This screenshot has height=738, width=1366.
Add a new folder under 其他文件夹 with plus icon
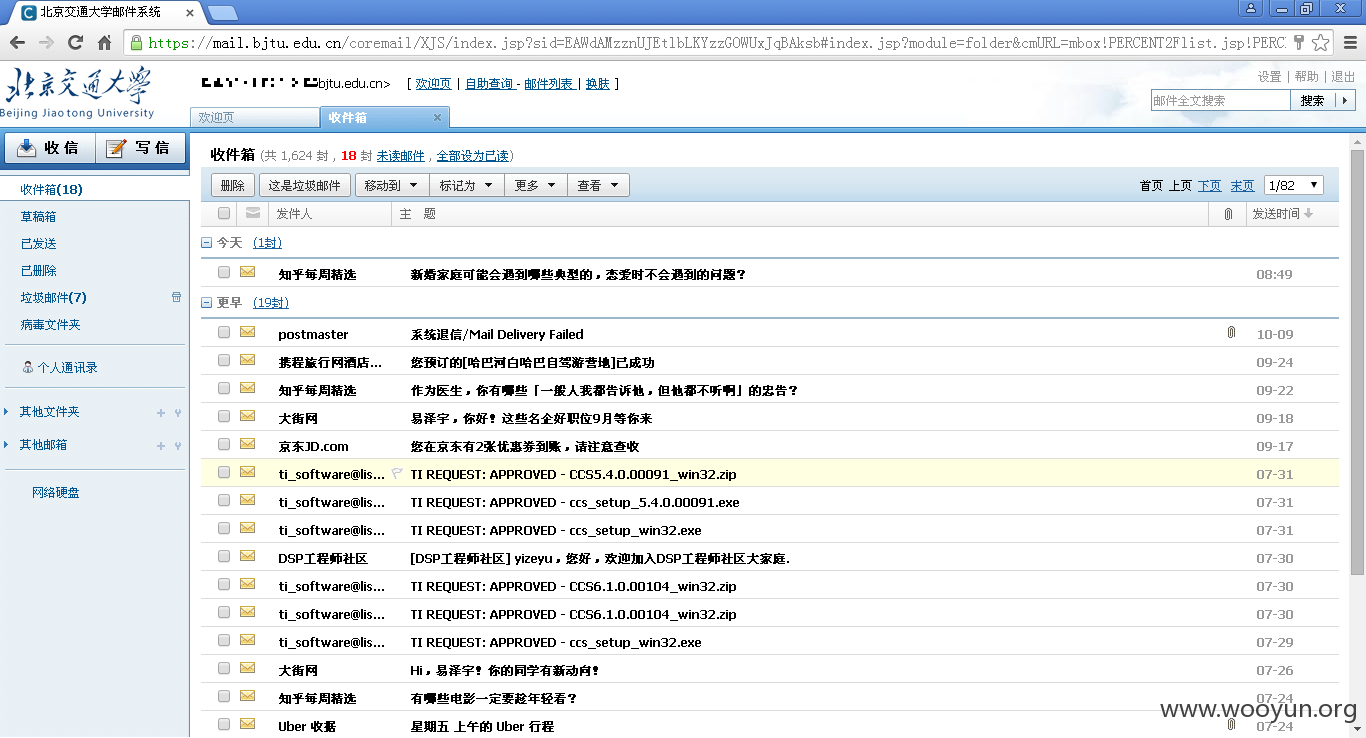tap(161, 413)
